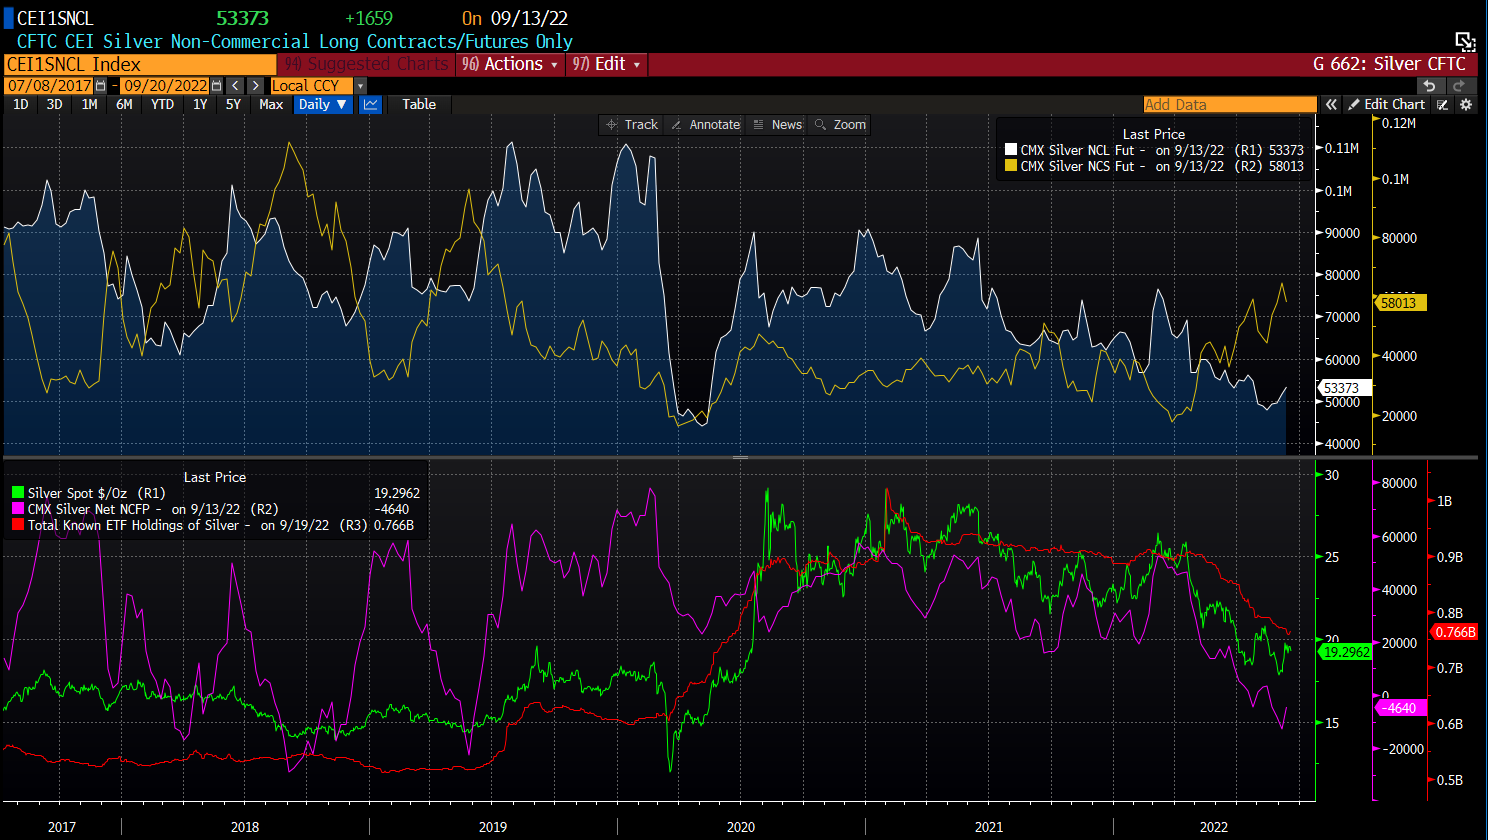The image size is (1488, 840).
Task: Collapse panel with double chevron icon
Action: pyautogui.click(x=1331, y=105)
